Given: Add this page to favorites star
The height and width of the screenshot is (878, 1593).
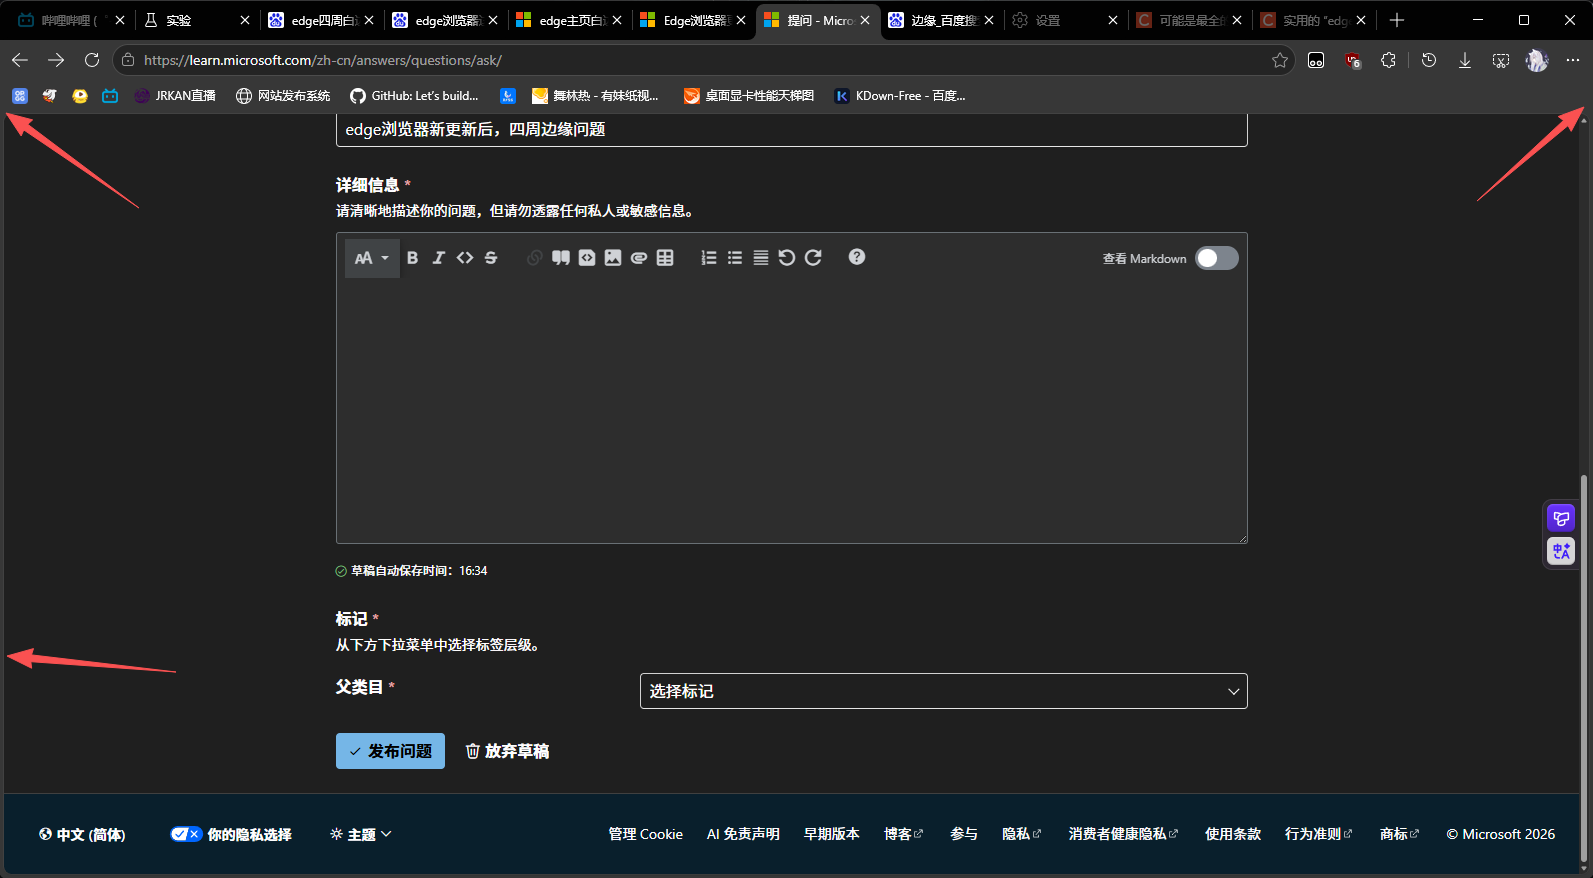Looking at the screenshot, I should coord(1280,60).
